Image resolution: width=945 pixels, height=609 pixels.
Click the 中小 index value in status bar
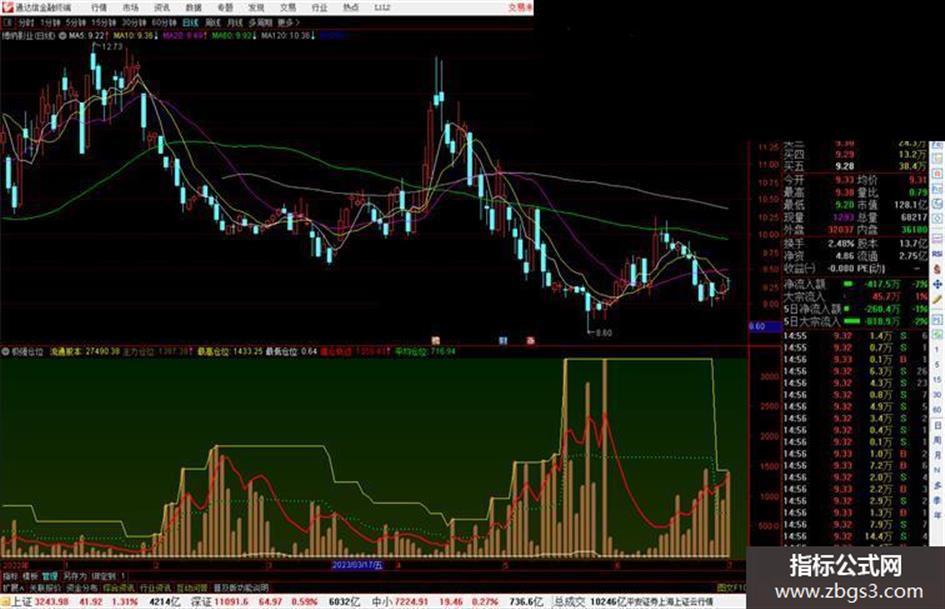click(x=411, y=602)
